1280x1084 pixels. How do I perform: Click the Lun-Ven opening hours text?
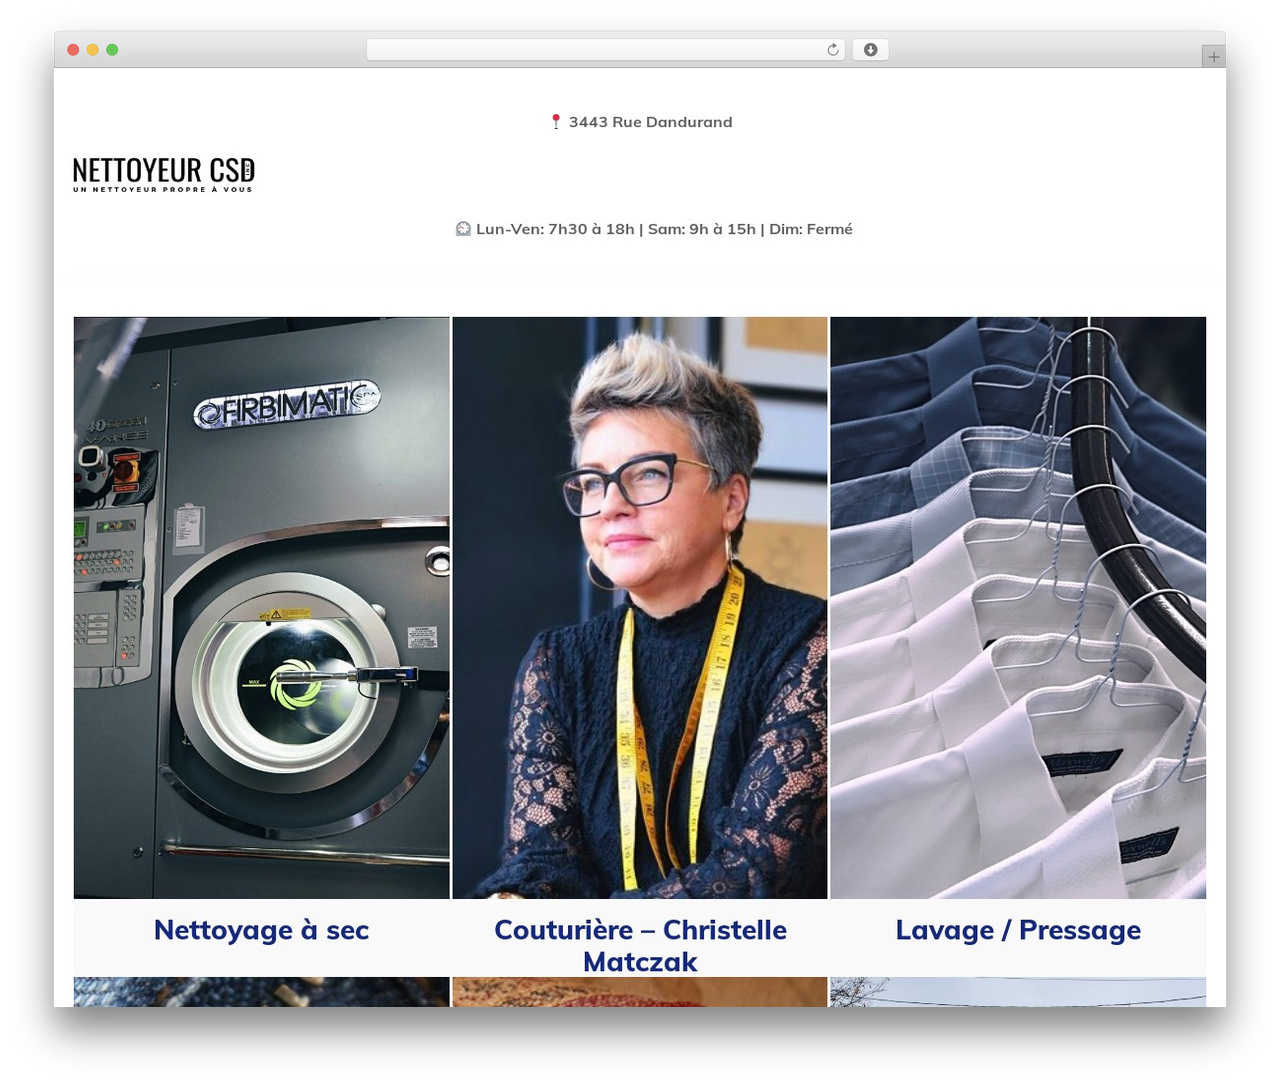664,229
